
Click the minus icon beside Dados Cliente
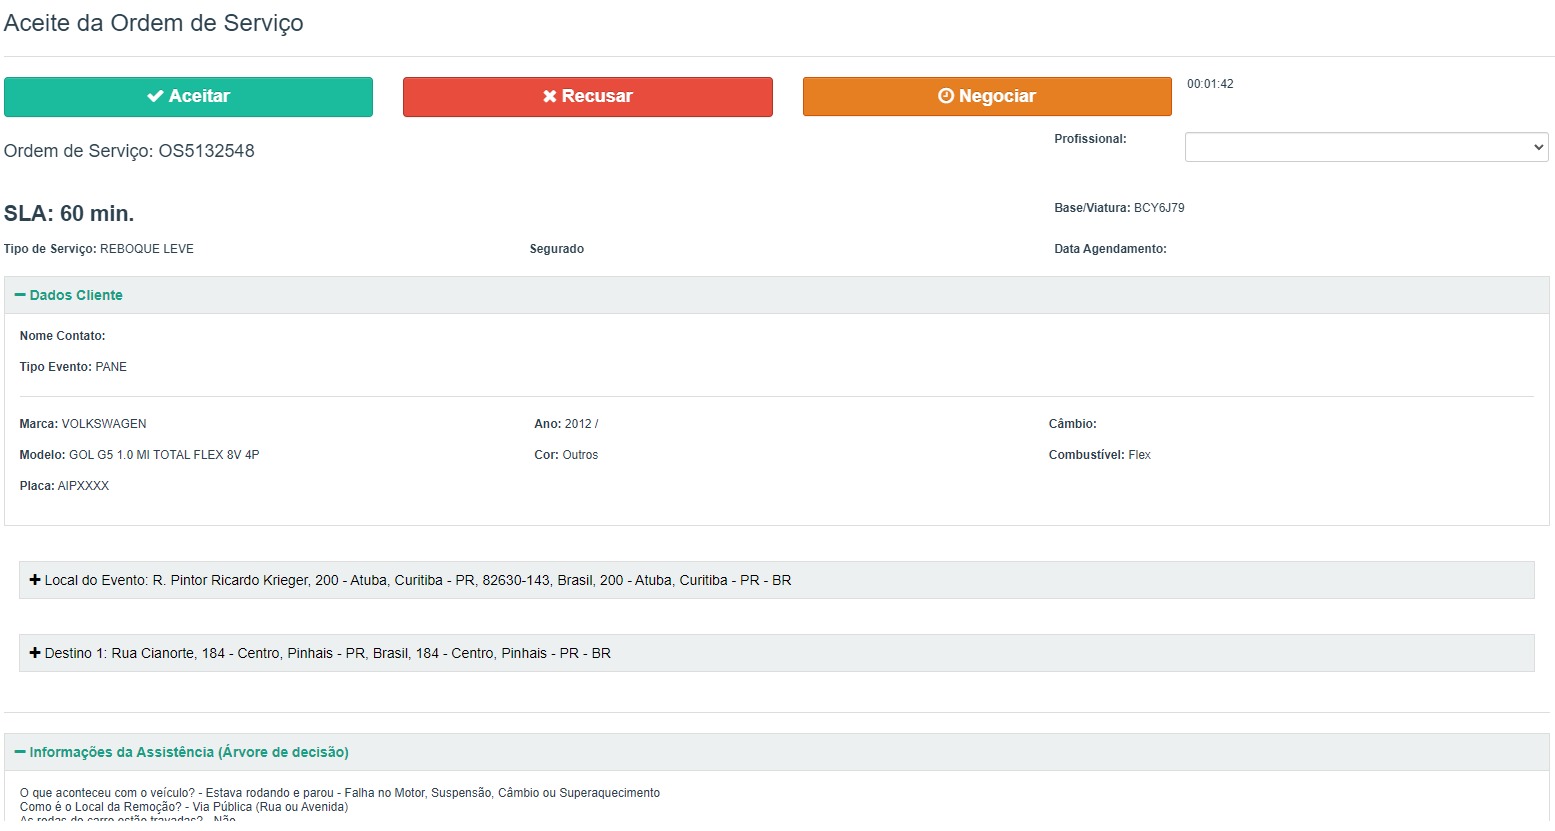(x=20, y=295)
